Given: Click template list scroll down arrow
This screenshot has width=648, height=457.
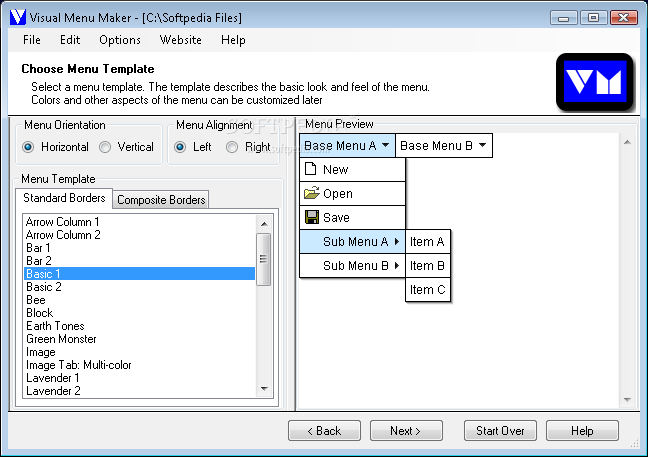Looking at the screenshot, I should point(264,389).
